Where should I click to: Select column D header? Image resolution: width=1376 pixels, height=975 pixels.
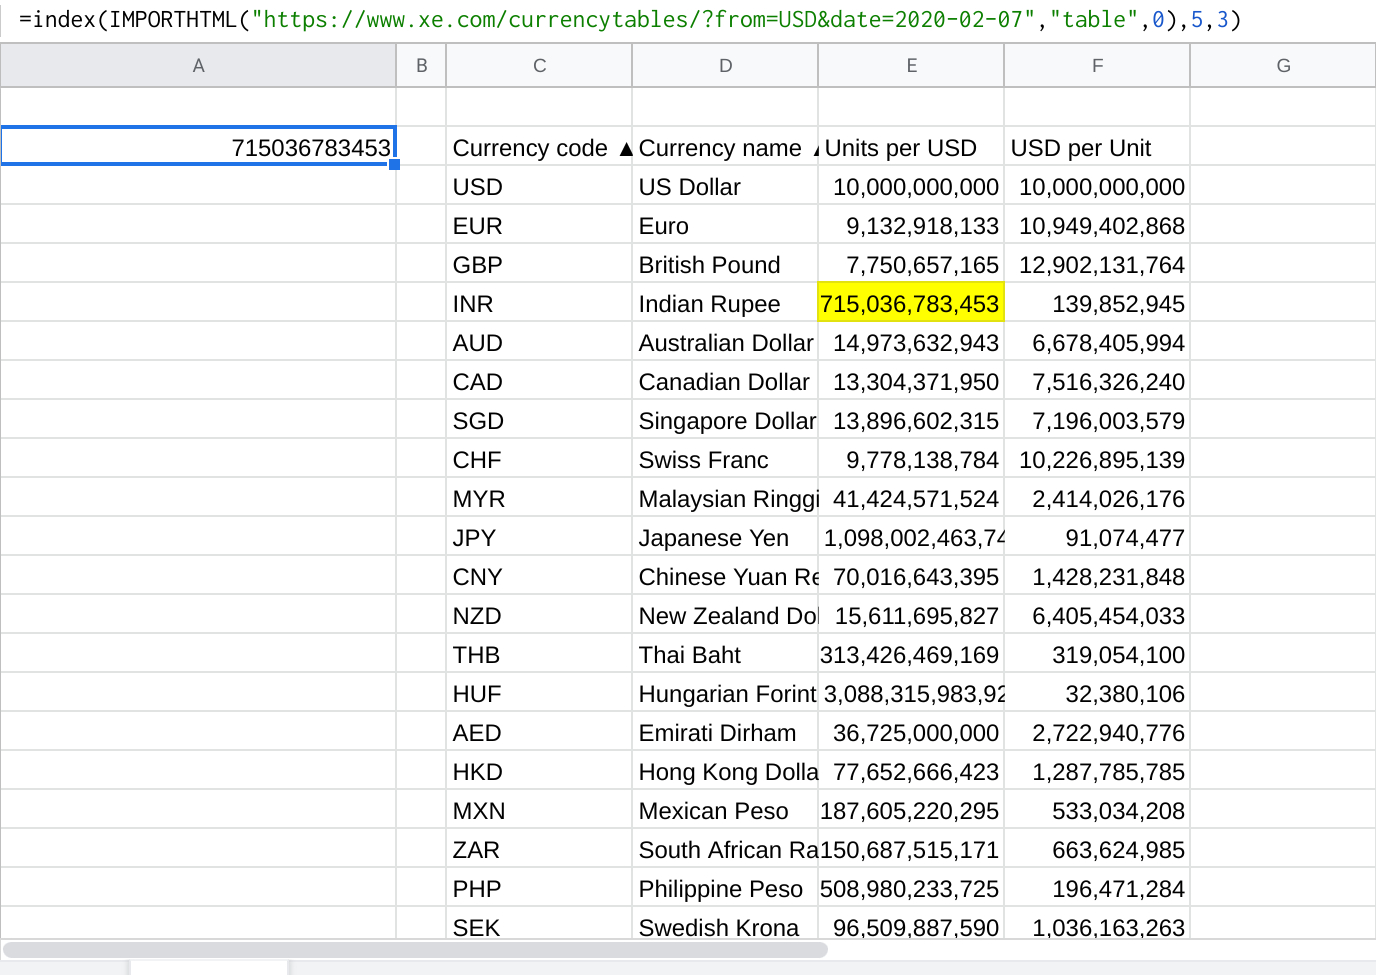click(725, 65)
